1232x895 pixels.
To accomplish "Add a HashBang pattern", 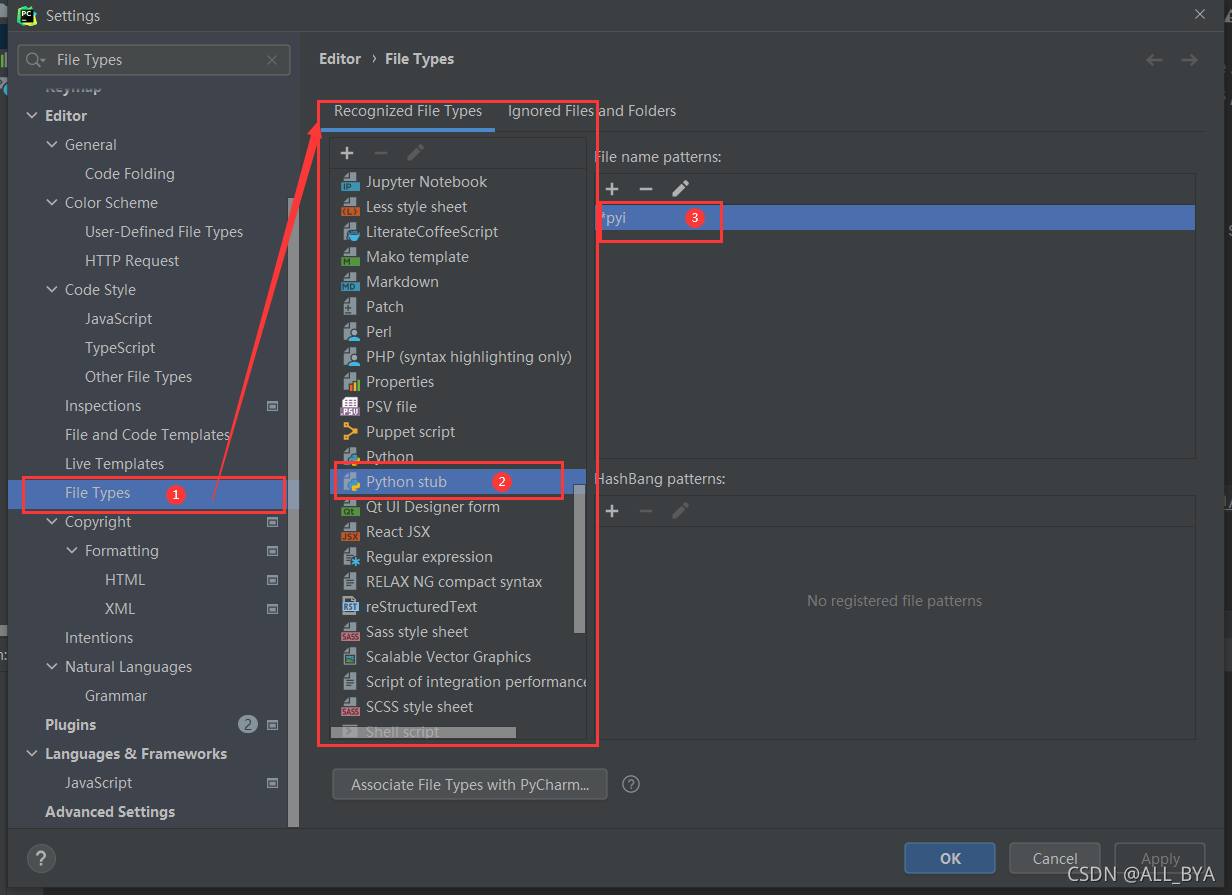I will click(x=612, y=511).
